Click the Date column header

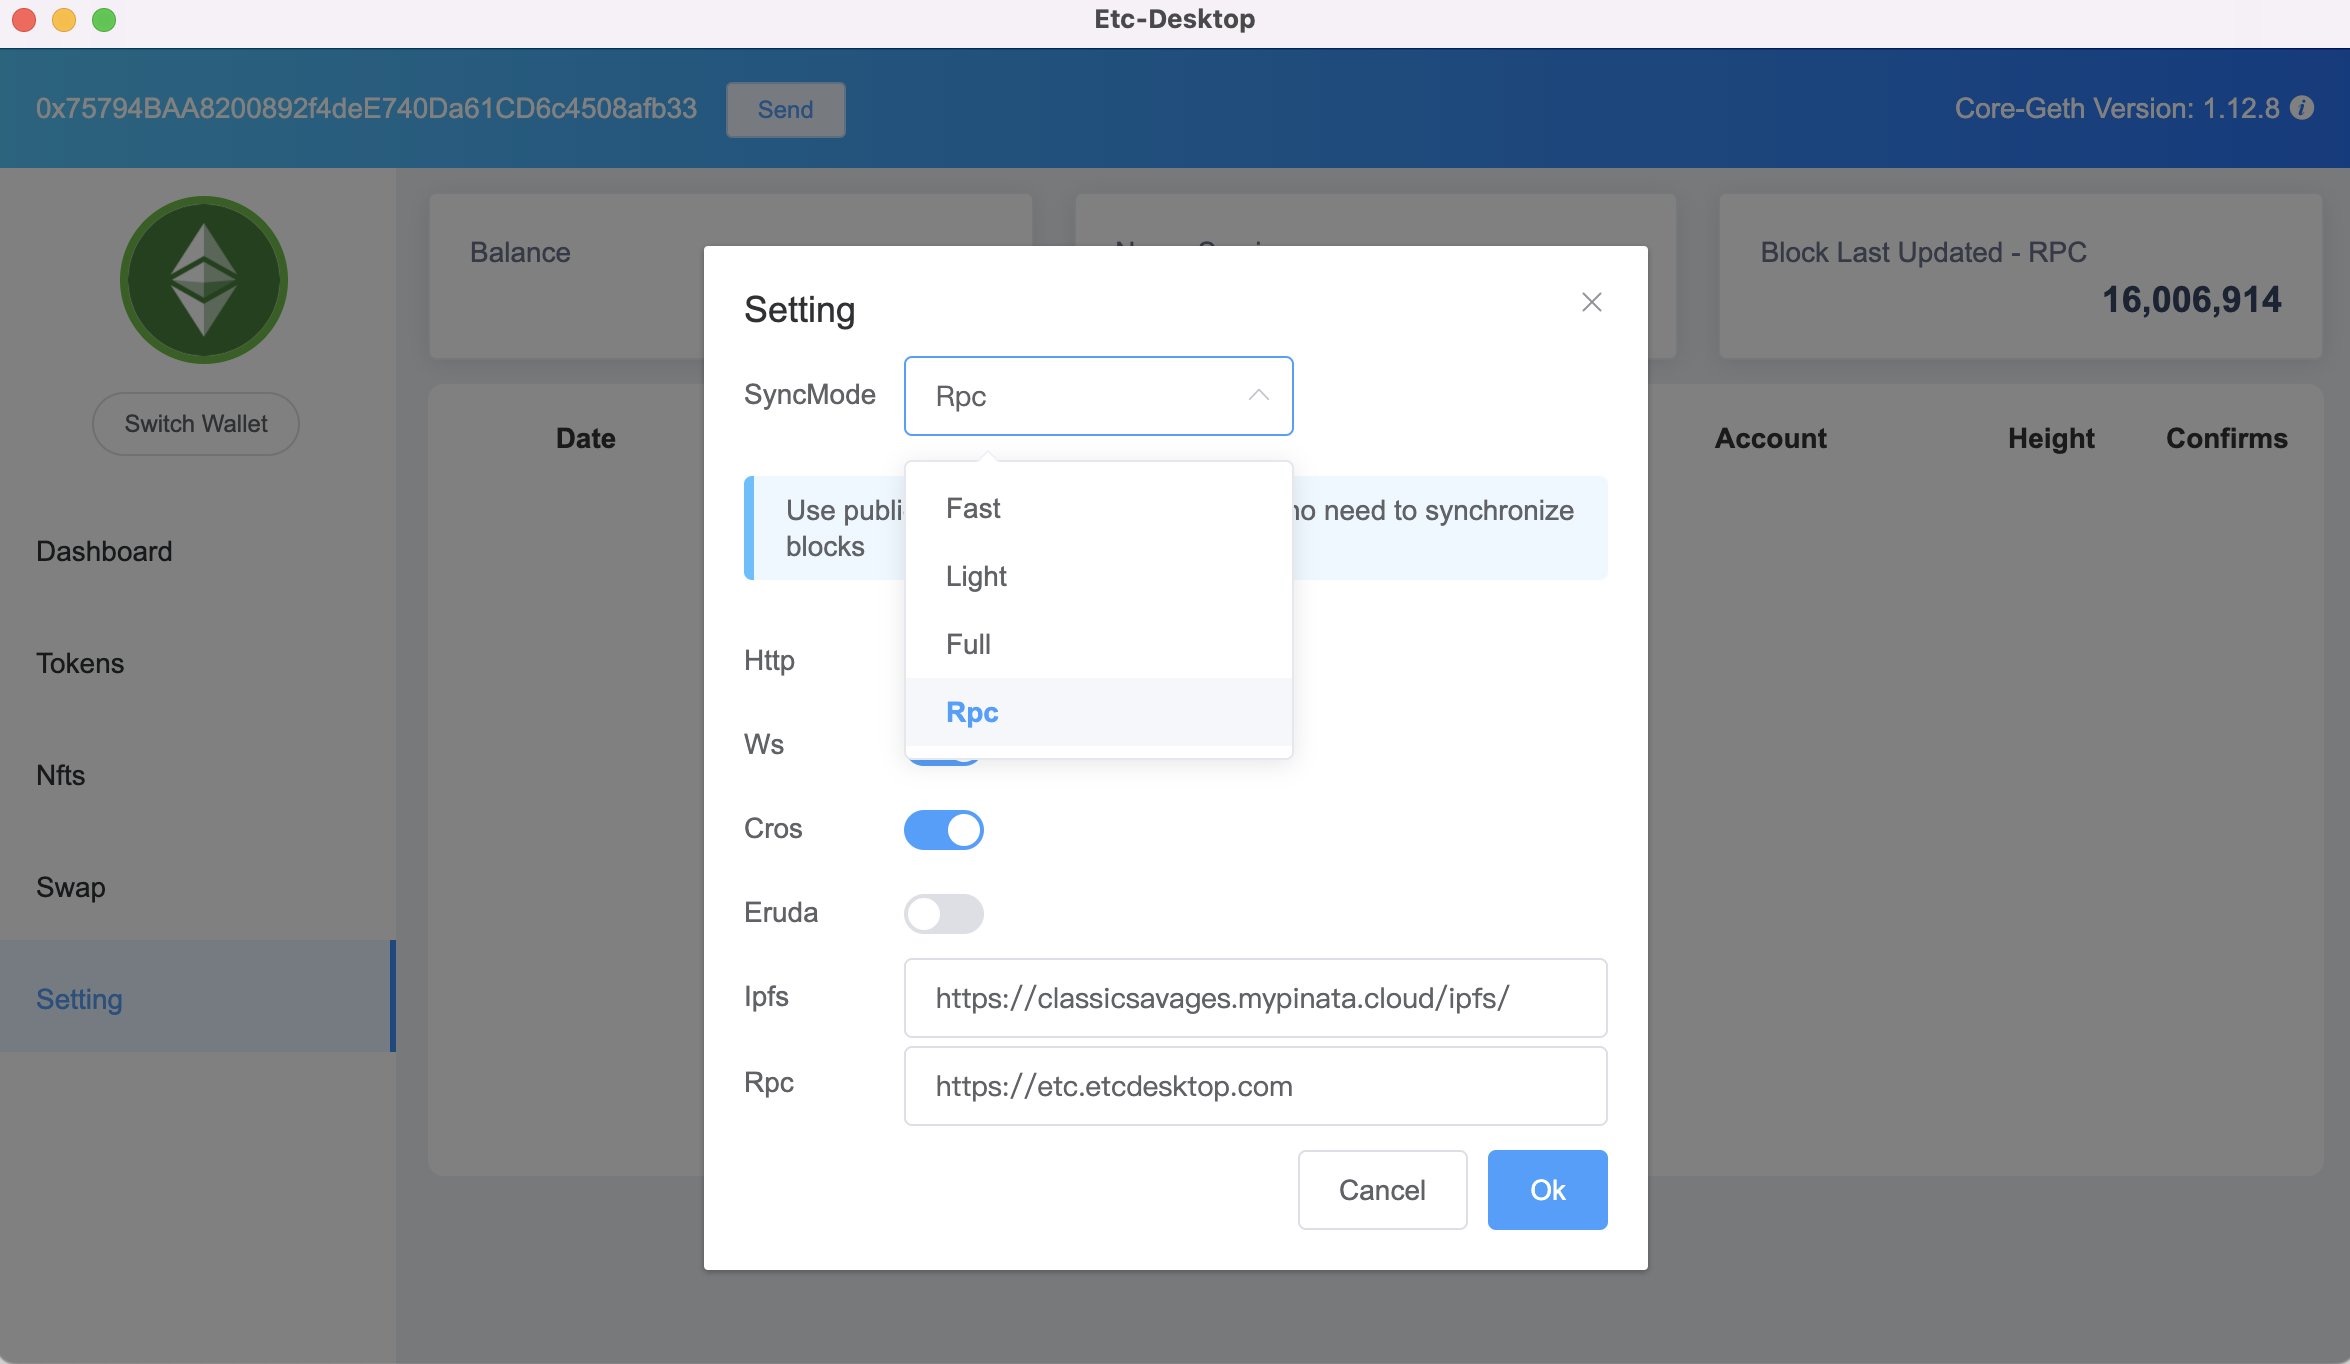pyautogui.click(x=586, y=438)
